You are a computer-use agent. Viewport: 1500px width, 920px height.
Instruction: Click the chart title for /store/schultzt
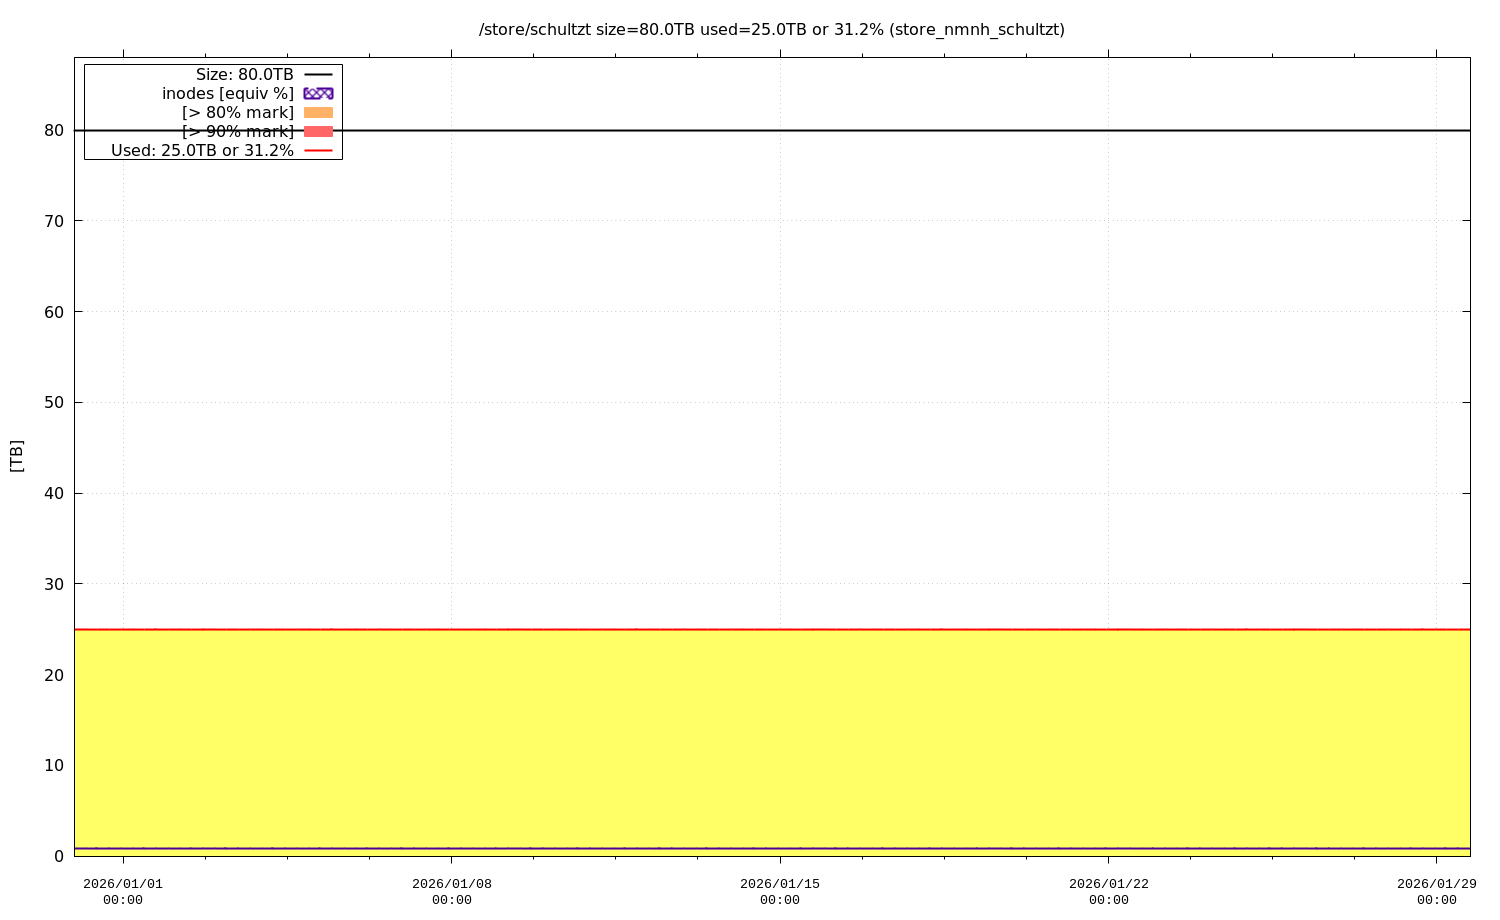point(771,30)
